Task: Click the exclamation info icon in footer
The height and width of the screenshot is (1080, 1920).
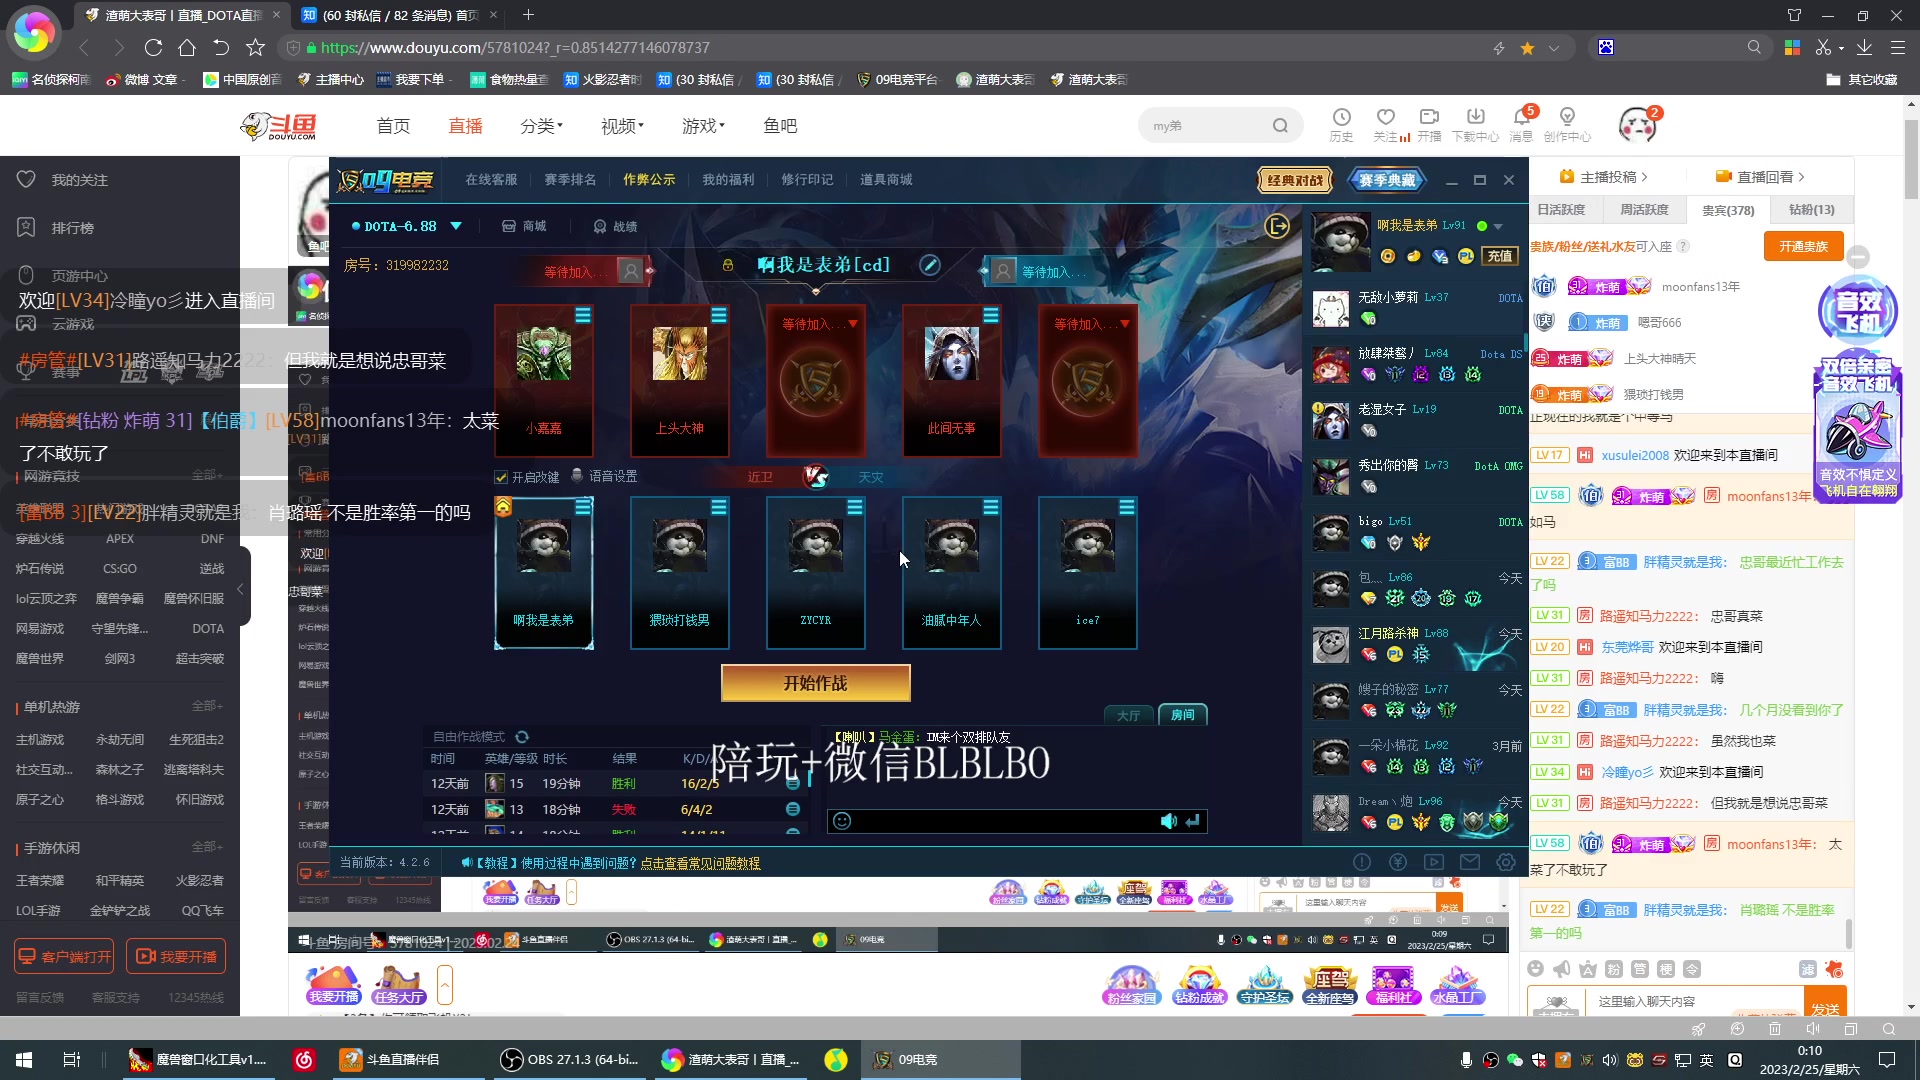Action: coord(1362,862)
